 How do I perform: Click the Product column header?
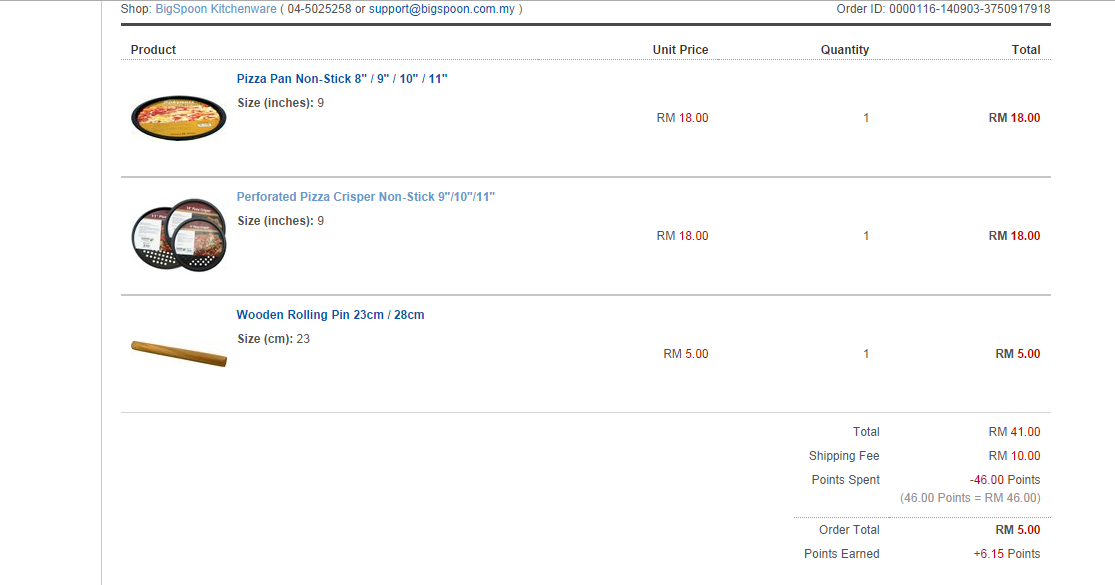[153, 50]
